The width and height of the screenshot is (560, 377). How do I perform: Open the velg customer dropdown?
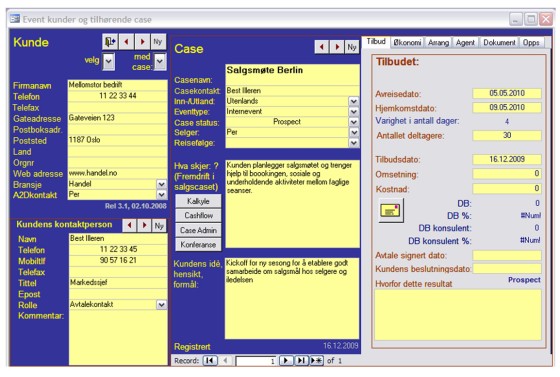point(109,61)
